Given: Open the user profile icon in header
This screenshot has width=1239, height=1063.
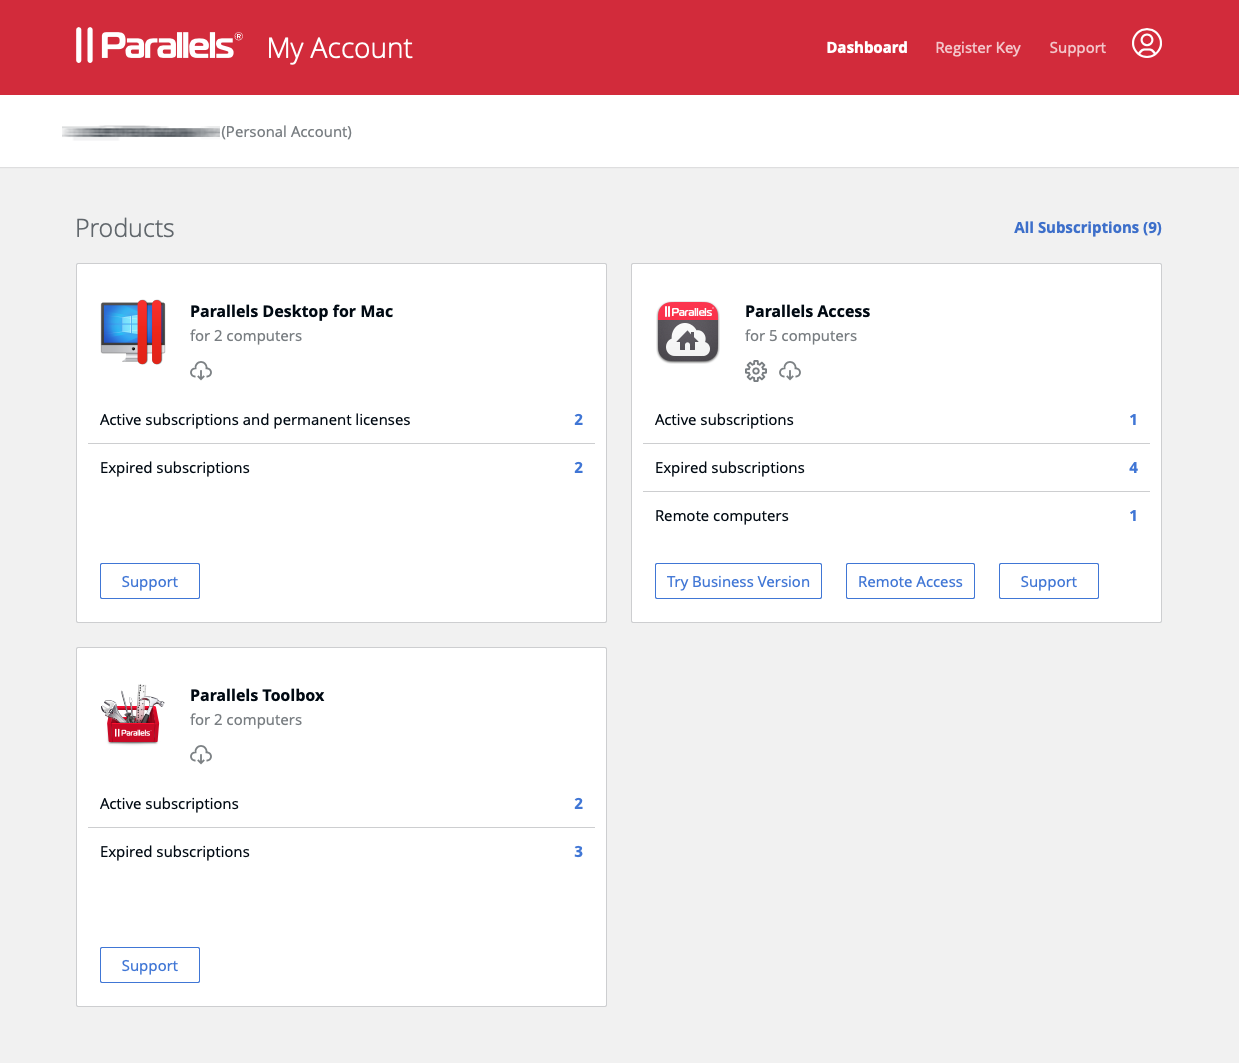Looking at the screenshot, I should click(x=1146, y=44).
